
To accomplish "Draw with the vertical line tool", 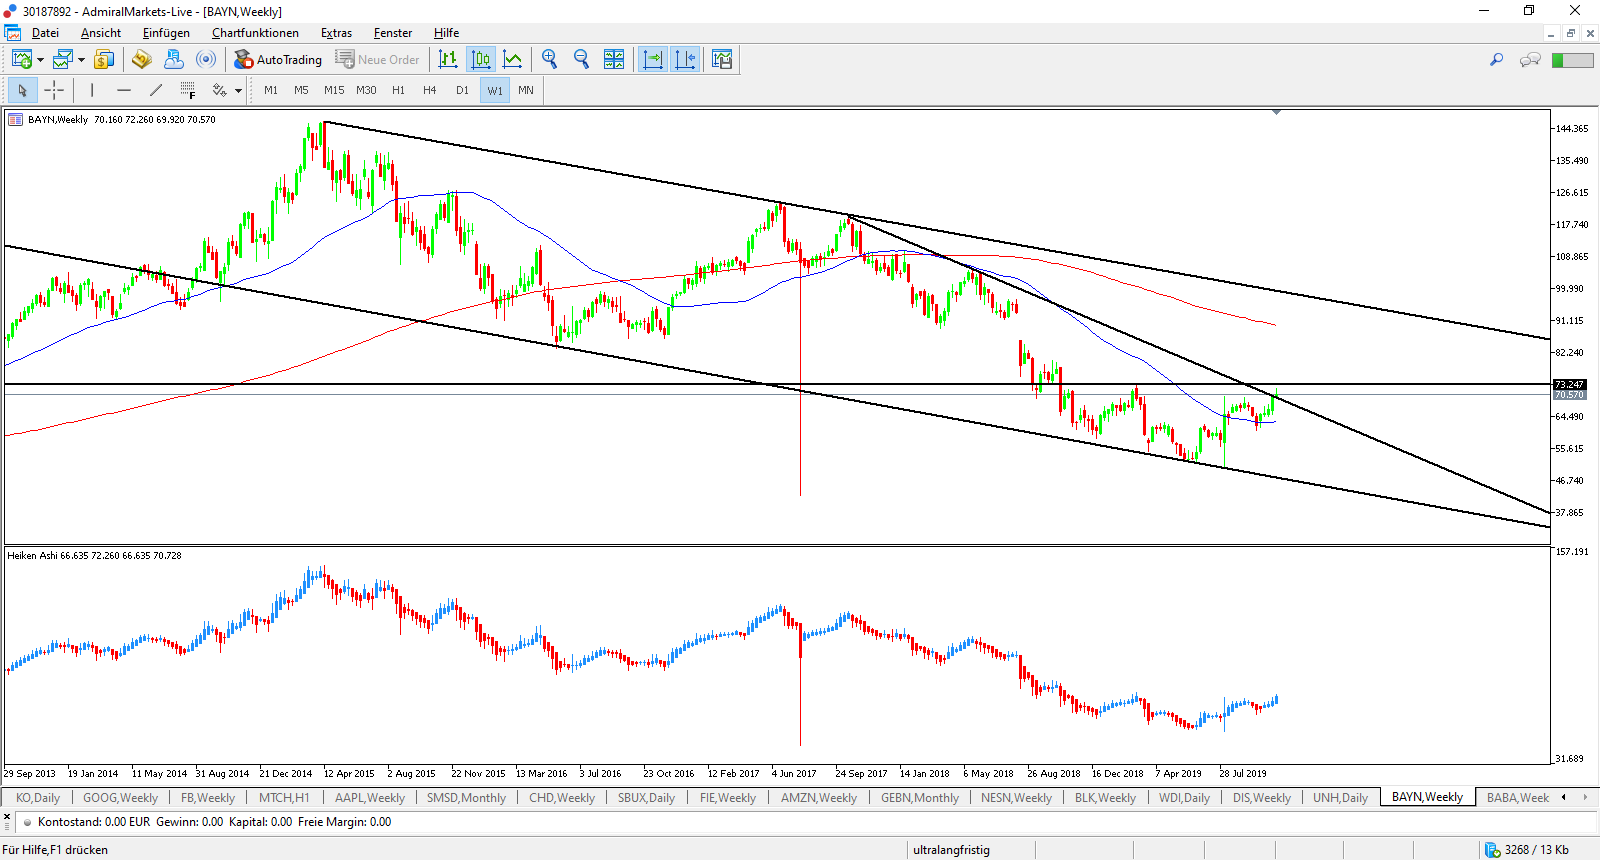I will point(92,91).
